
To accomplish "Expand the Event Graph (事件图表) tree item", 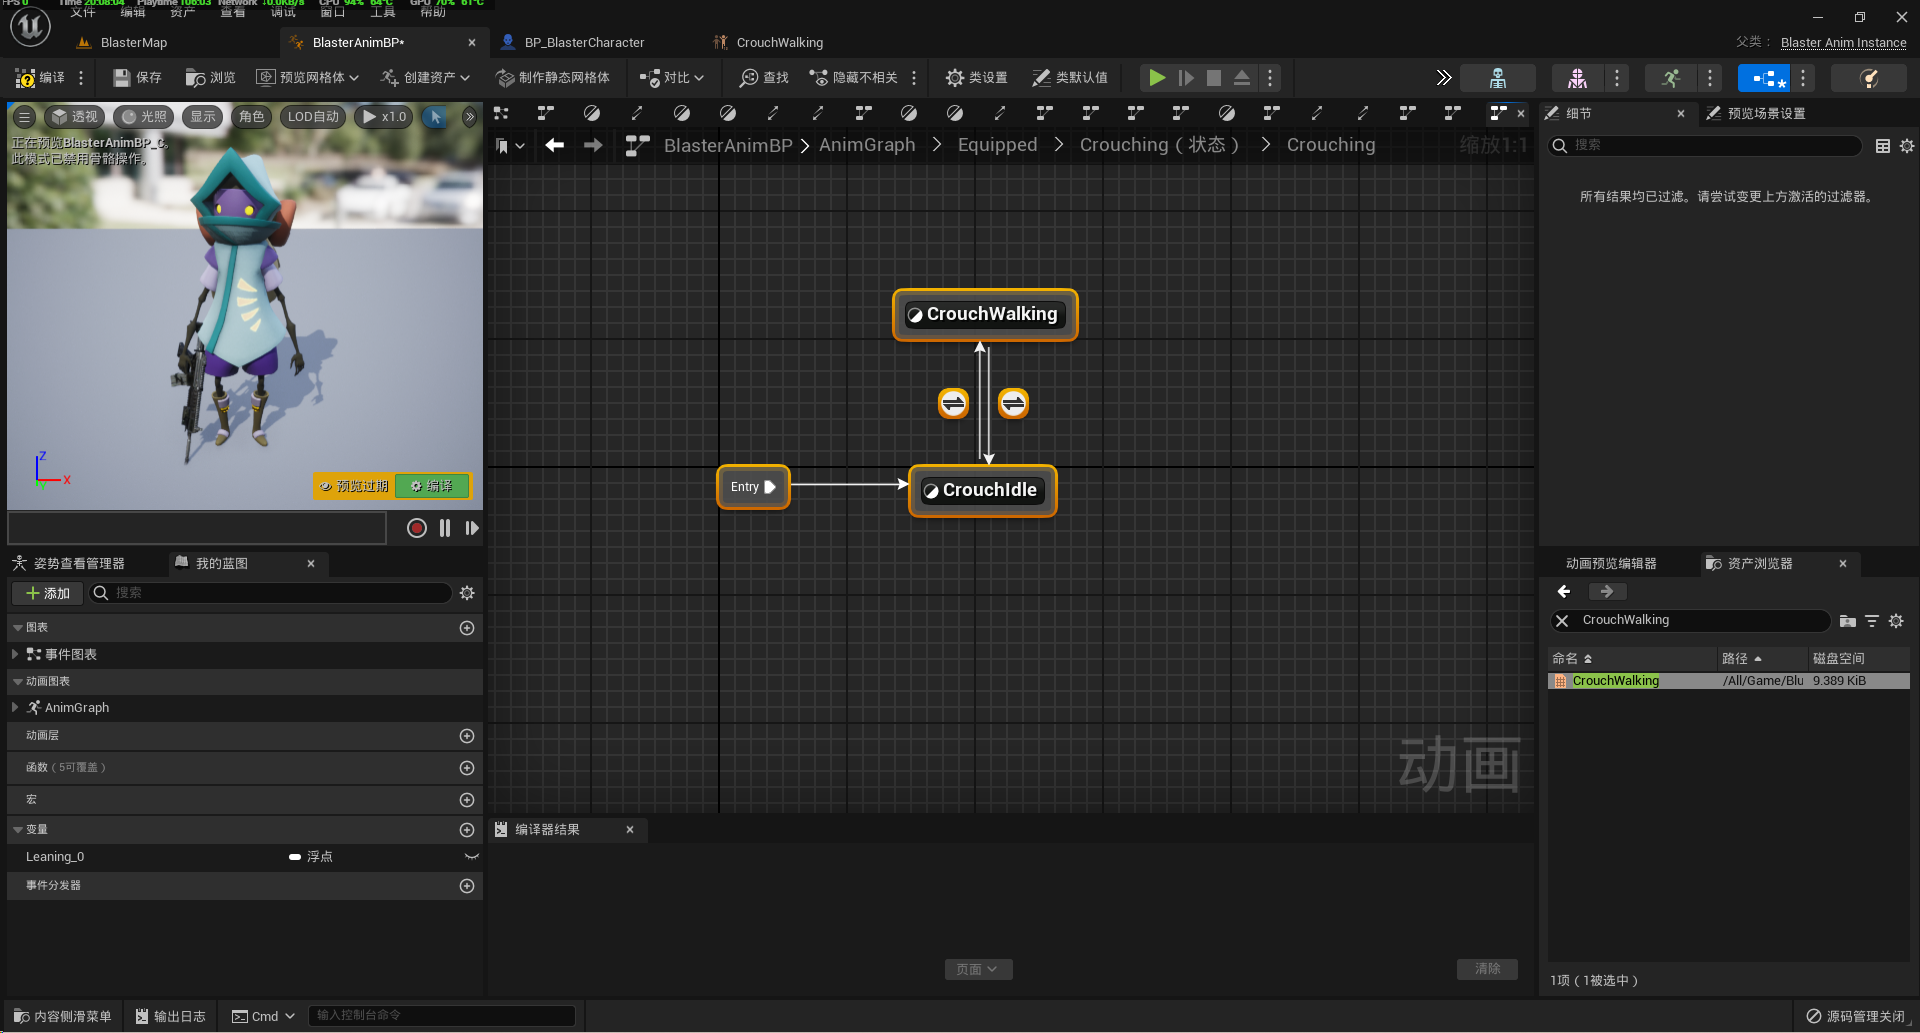I will click(15, 654).
